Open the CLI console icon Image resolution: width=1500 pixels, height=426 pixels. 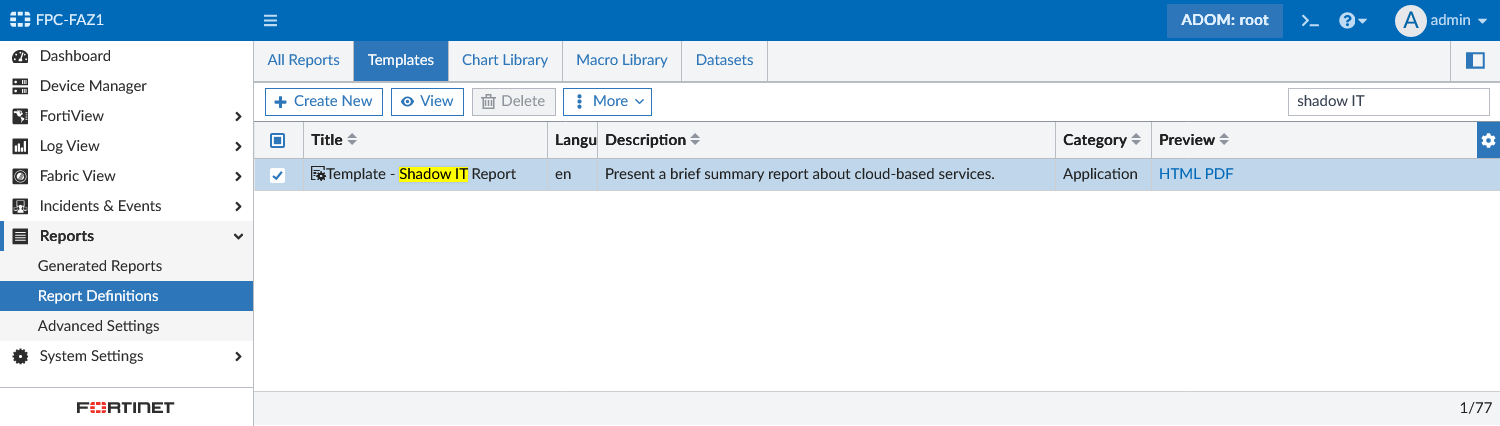(1310, 20)
